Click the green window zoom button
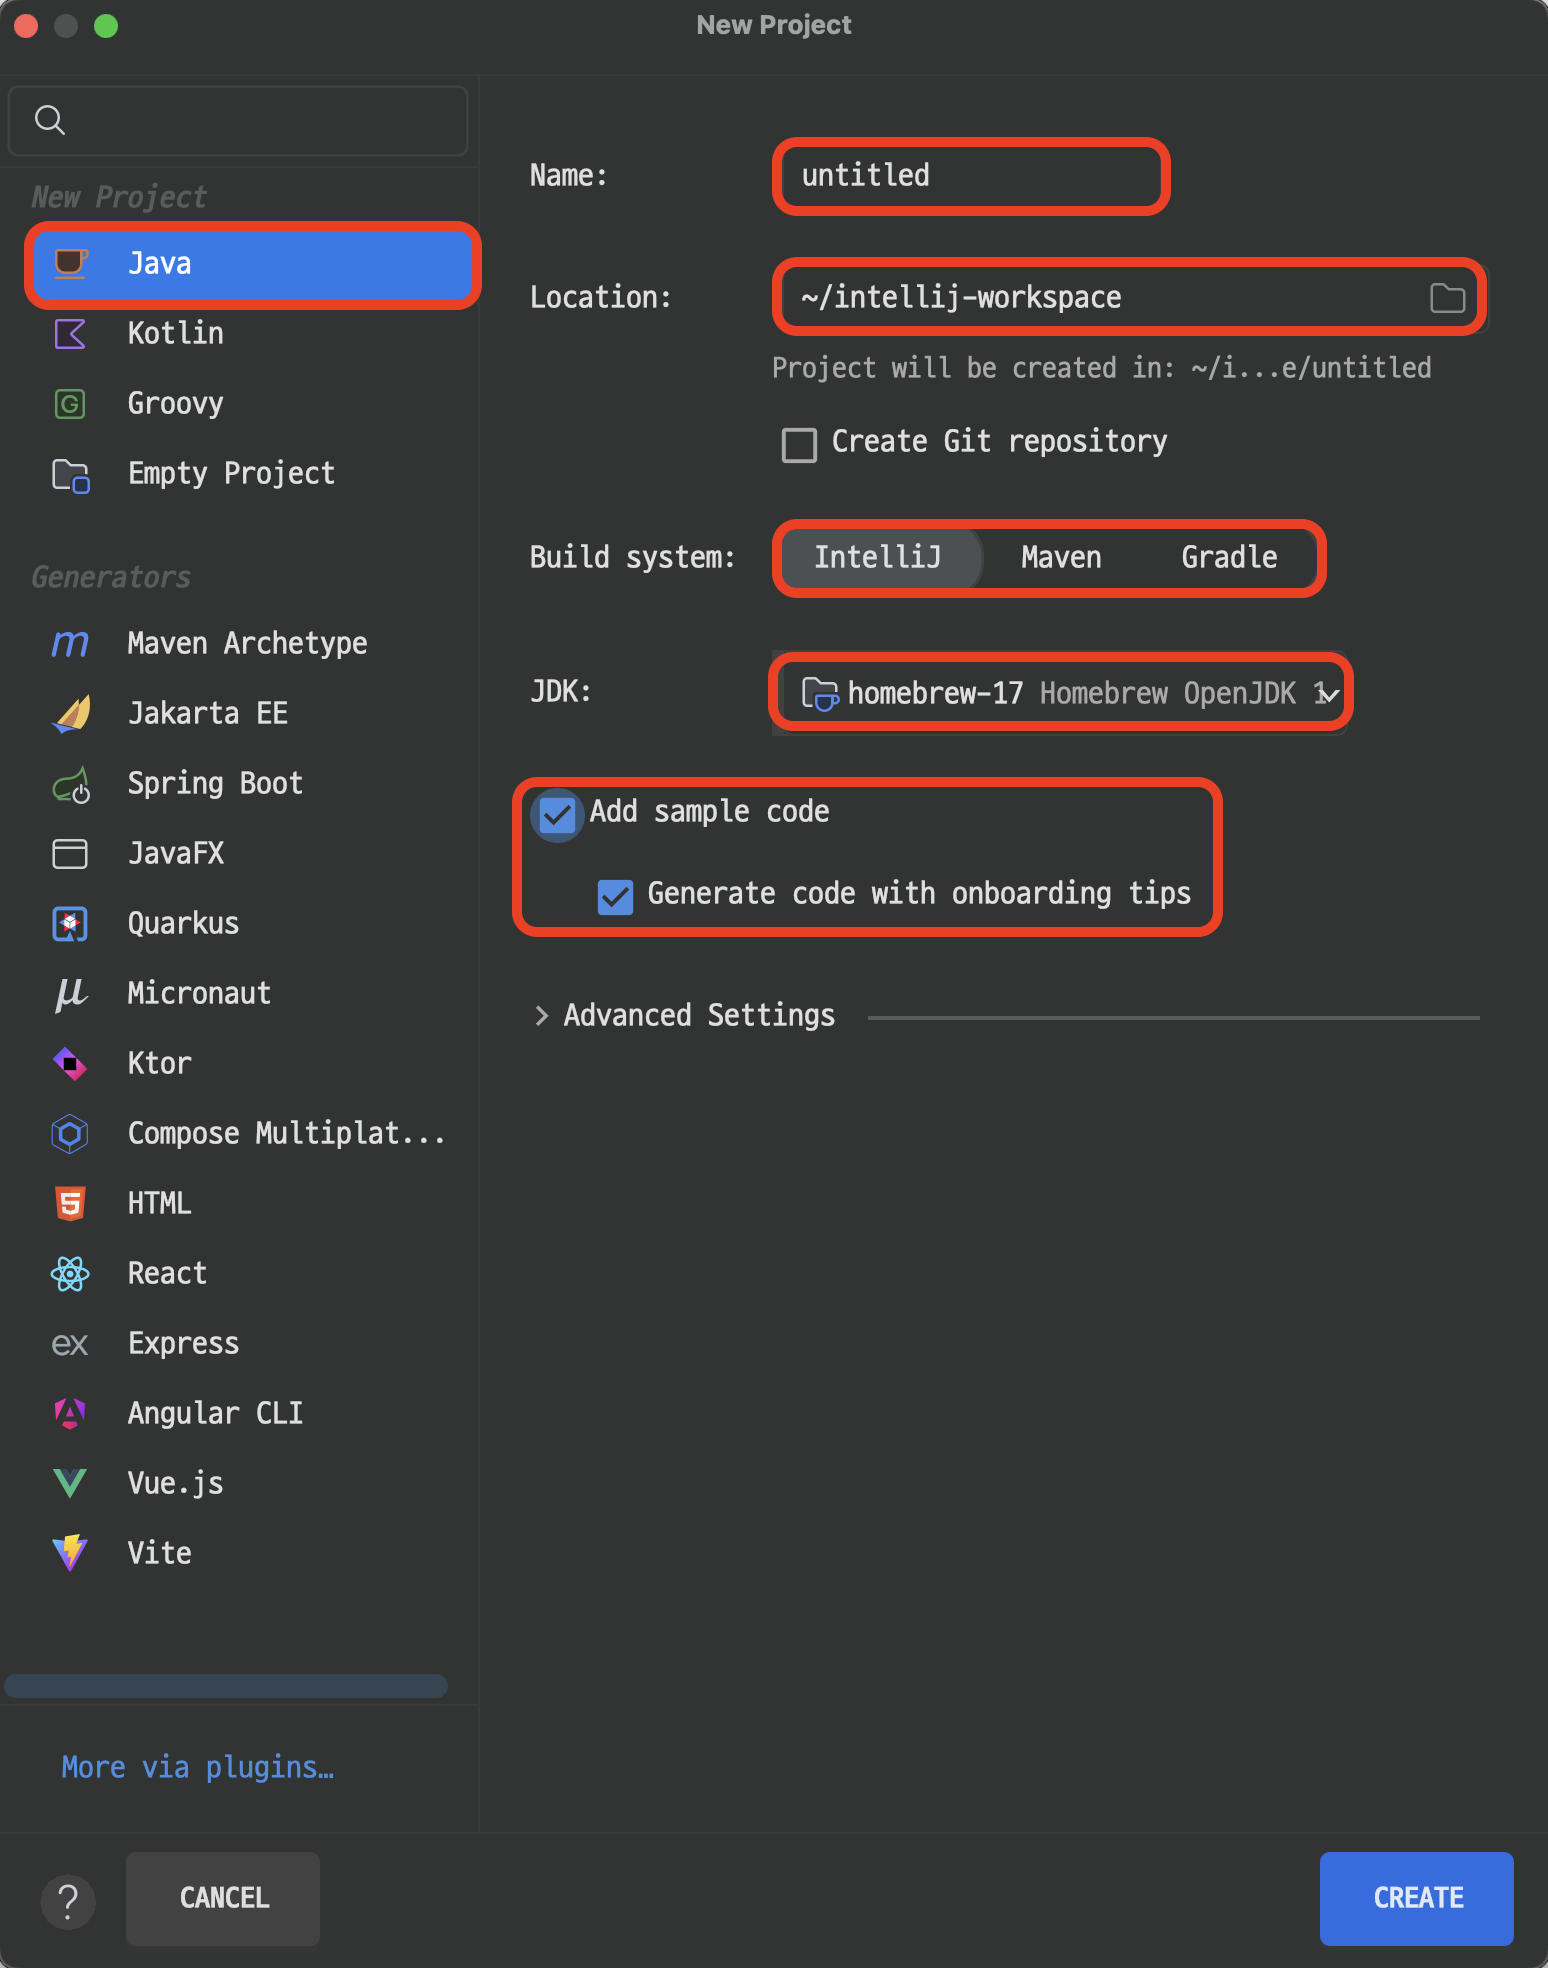Screen dimensions: 1548x1968 (106, 26)
